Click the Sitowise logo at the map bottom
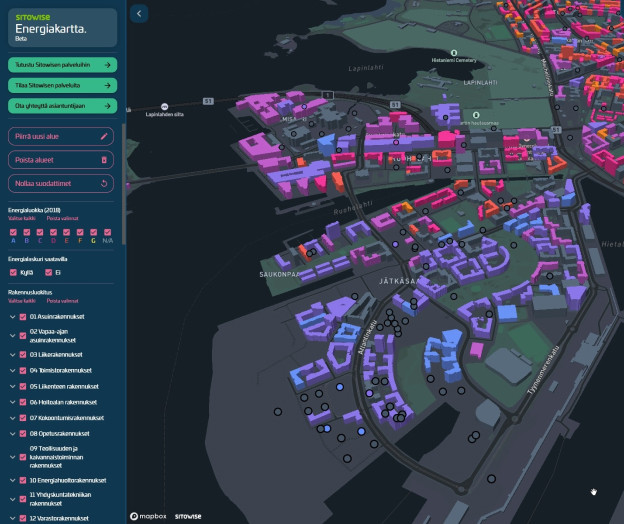Viewport: 624px width, 524px height. coord(188,516)
